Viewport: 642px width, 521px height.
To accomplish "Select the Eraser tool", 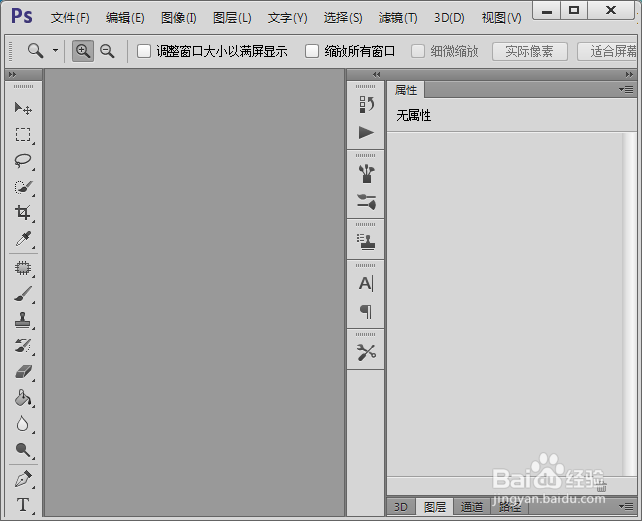I will pos(23,372).
